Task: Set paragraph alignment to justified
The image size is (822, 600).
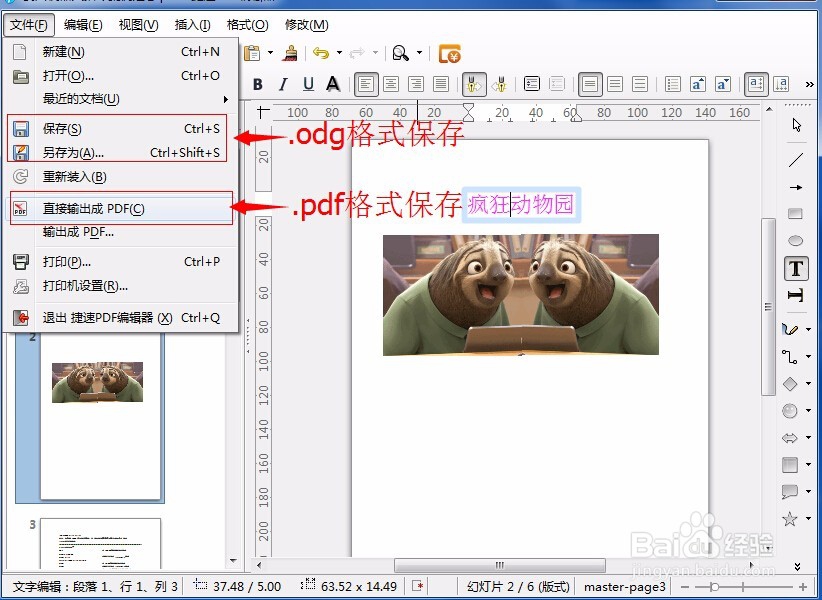Action: (x=441, y=84)
